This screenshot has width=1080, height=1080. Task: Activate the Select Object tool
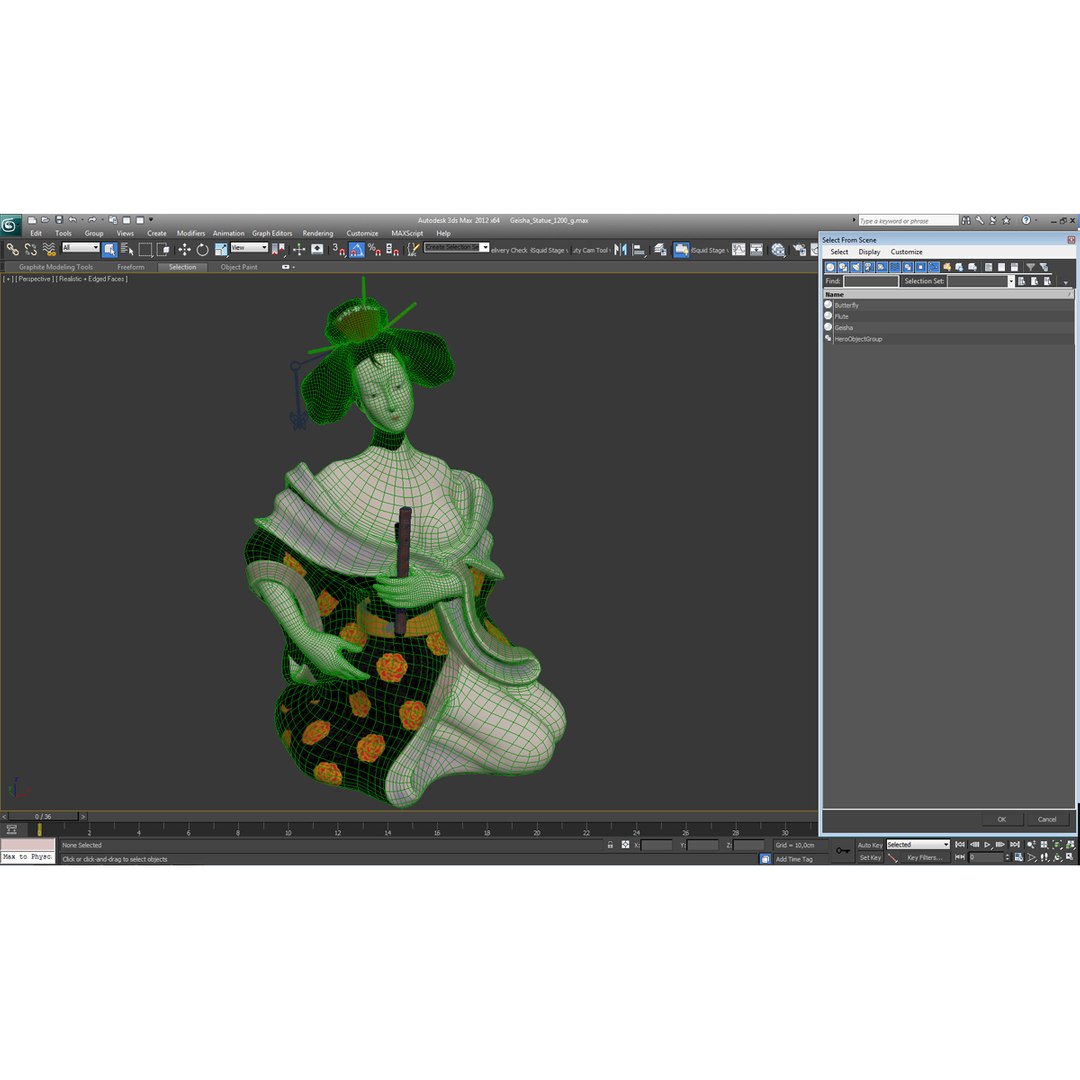pos(110,249)
